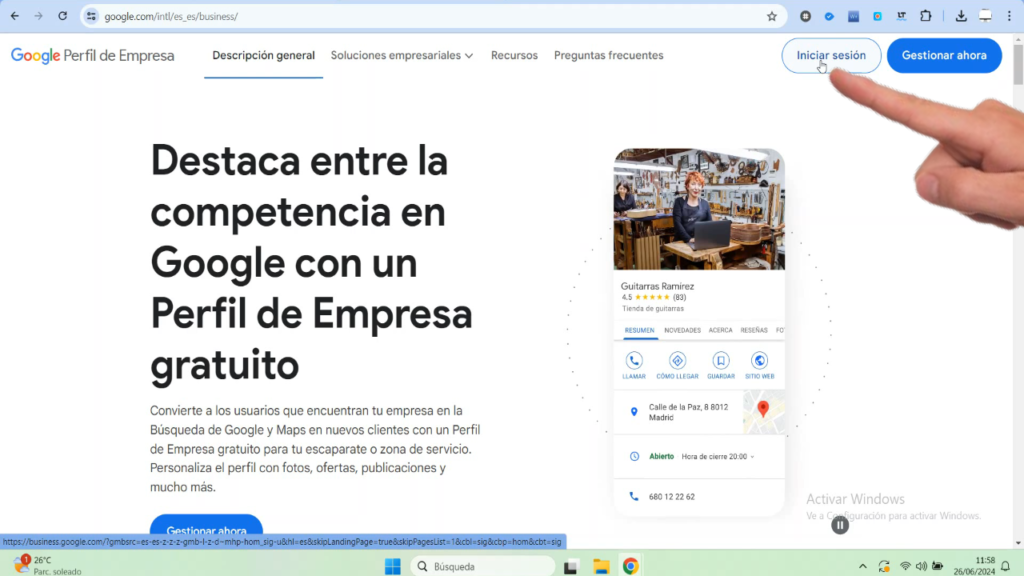This screenshot has height=576, width=1024.
Task: Expand the Soluciones empresariales dropdown
Action: [x=401, y=56]
